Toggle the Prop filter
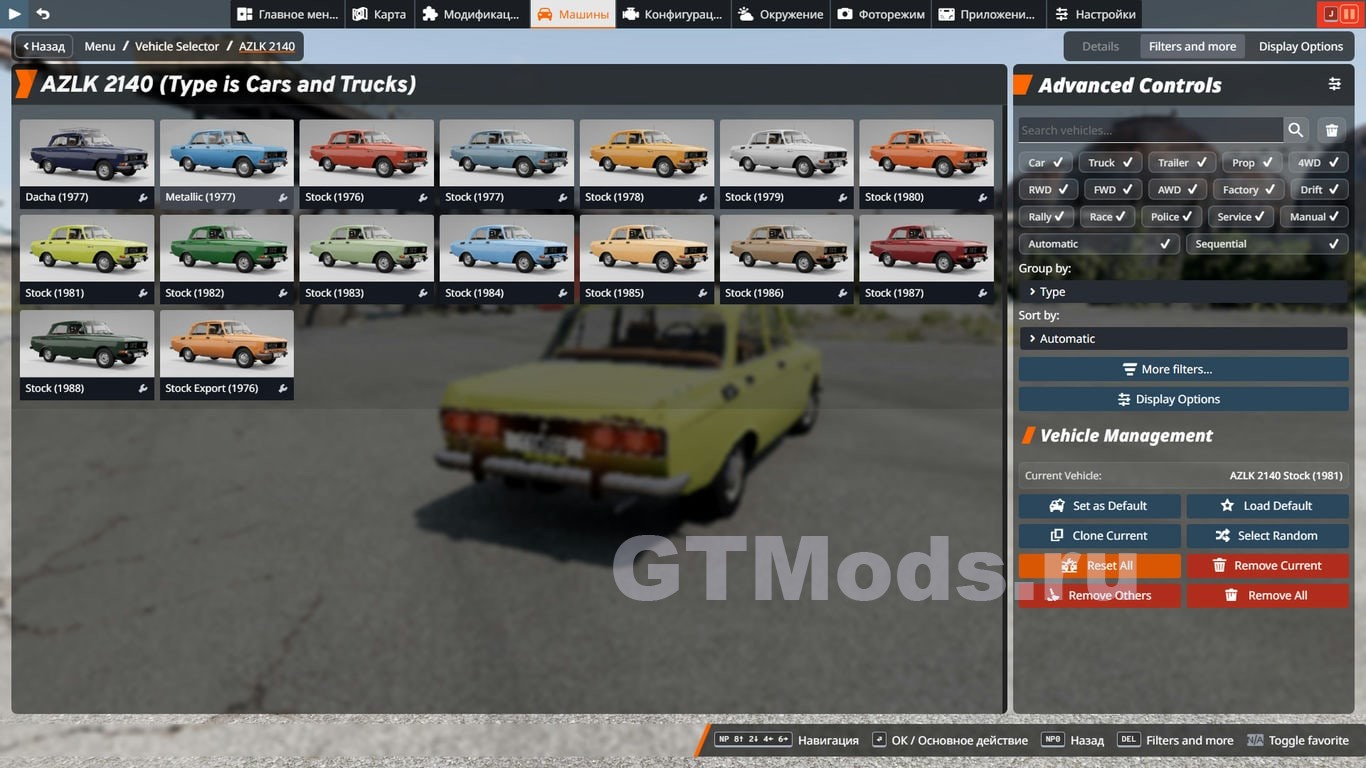Viewport: 1366px width, 768px height. click(1252, 162)
